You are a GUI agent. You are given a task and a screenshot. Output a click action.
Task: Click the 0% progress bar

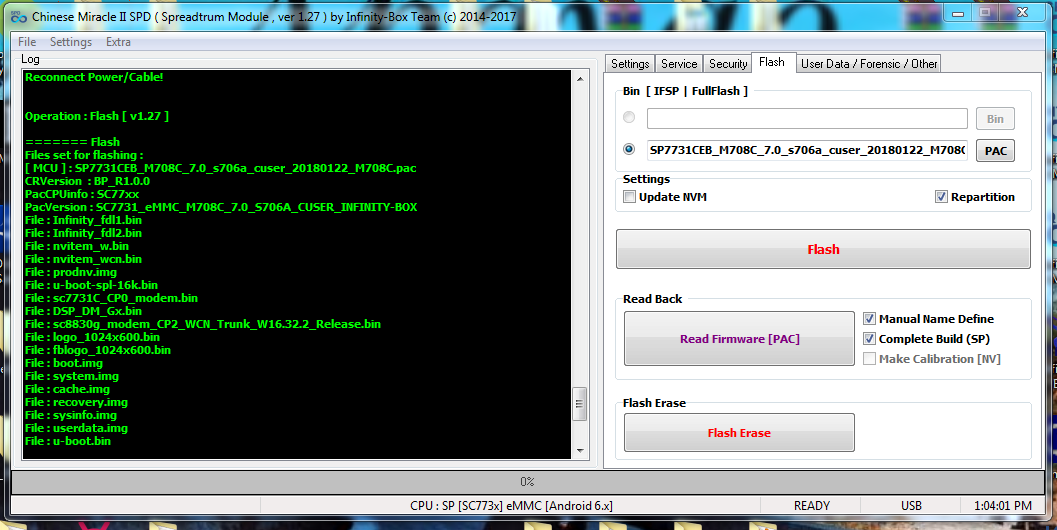(x=528, y=481)
